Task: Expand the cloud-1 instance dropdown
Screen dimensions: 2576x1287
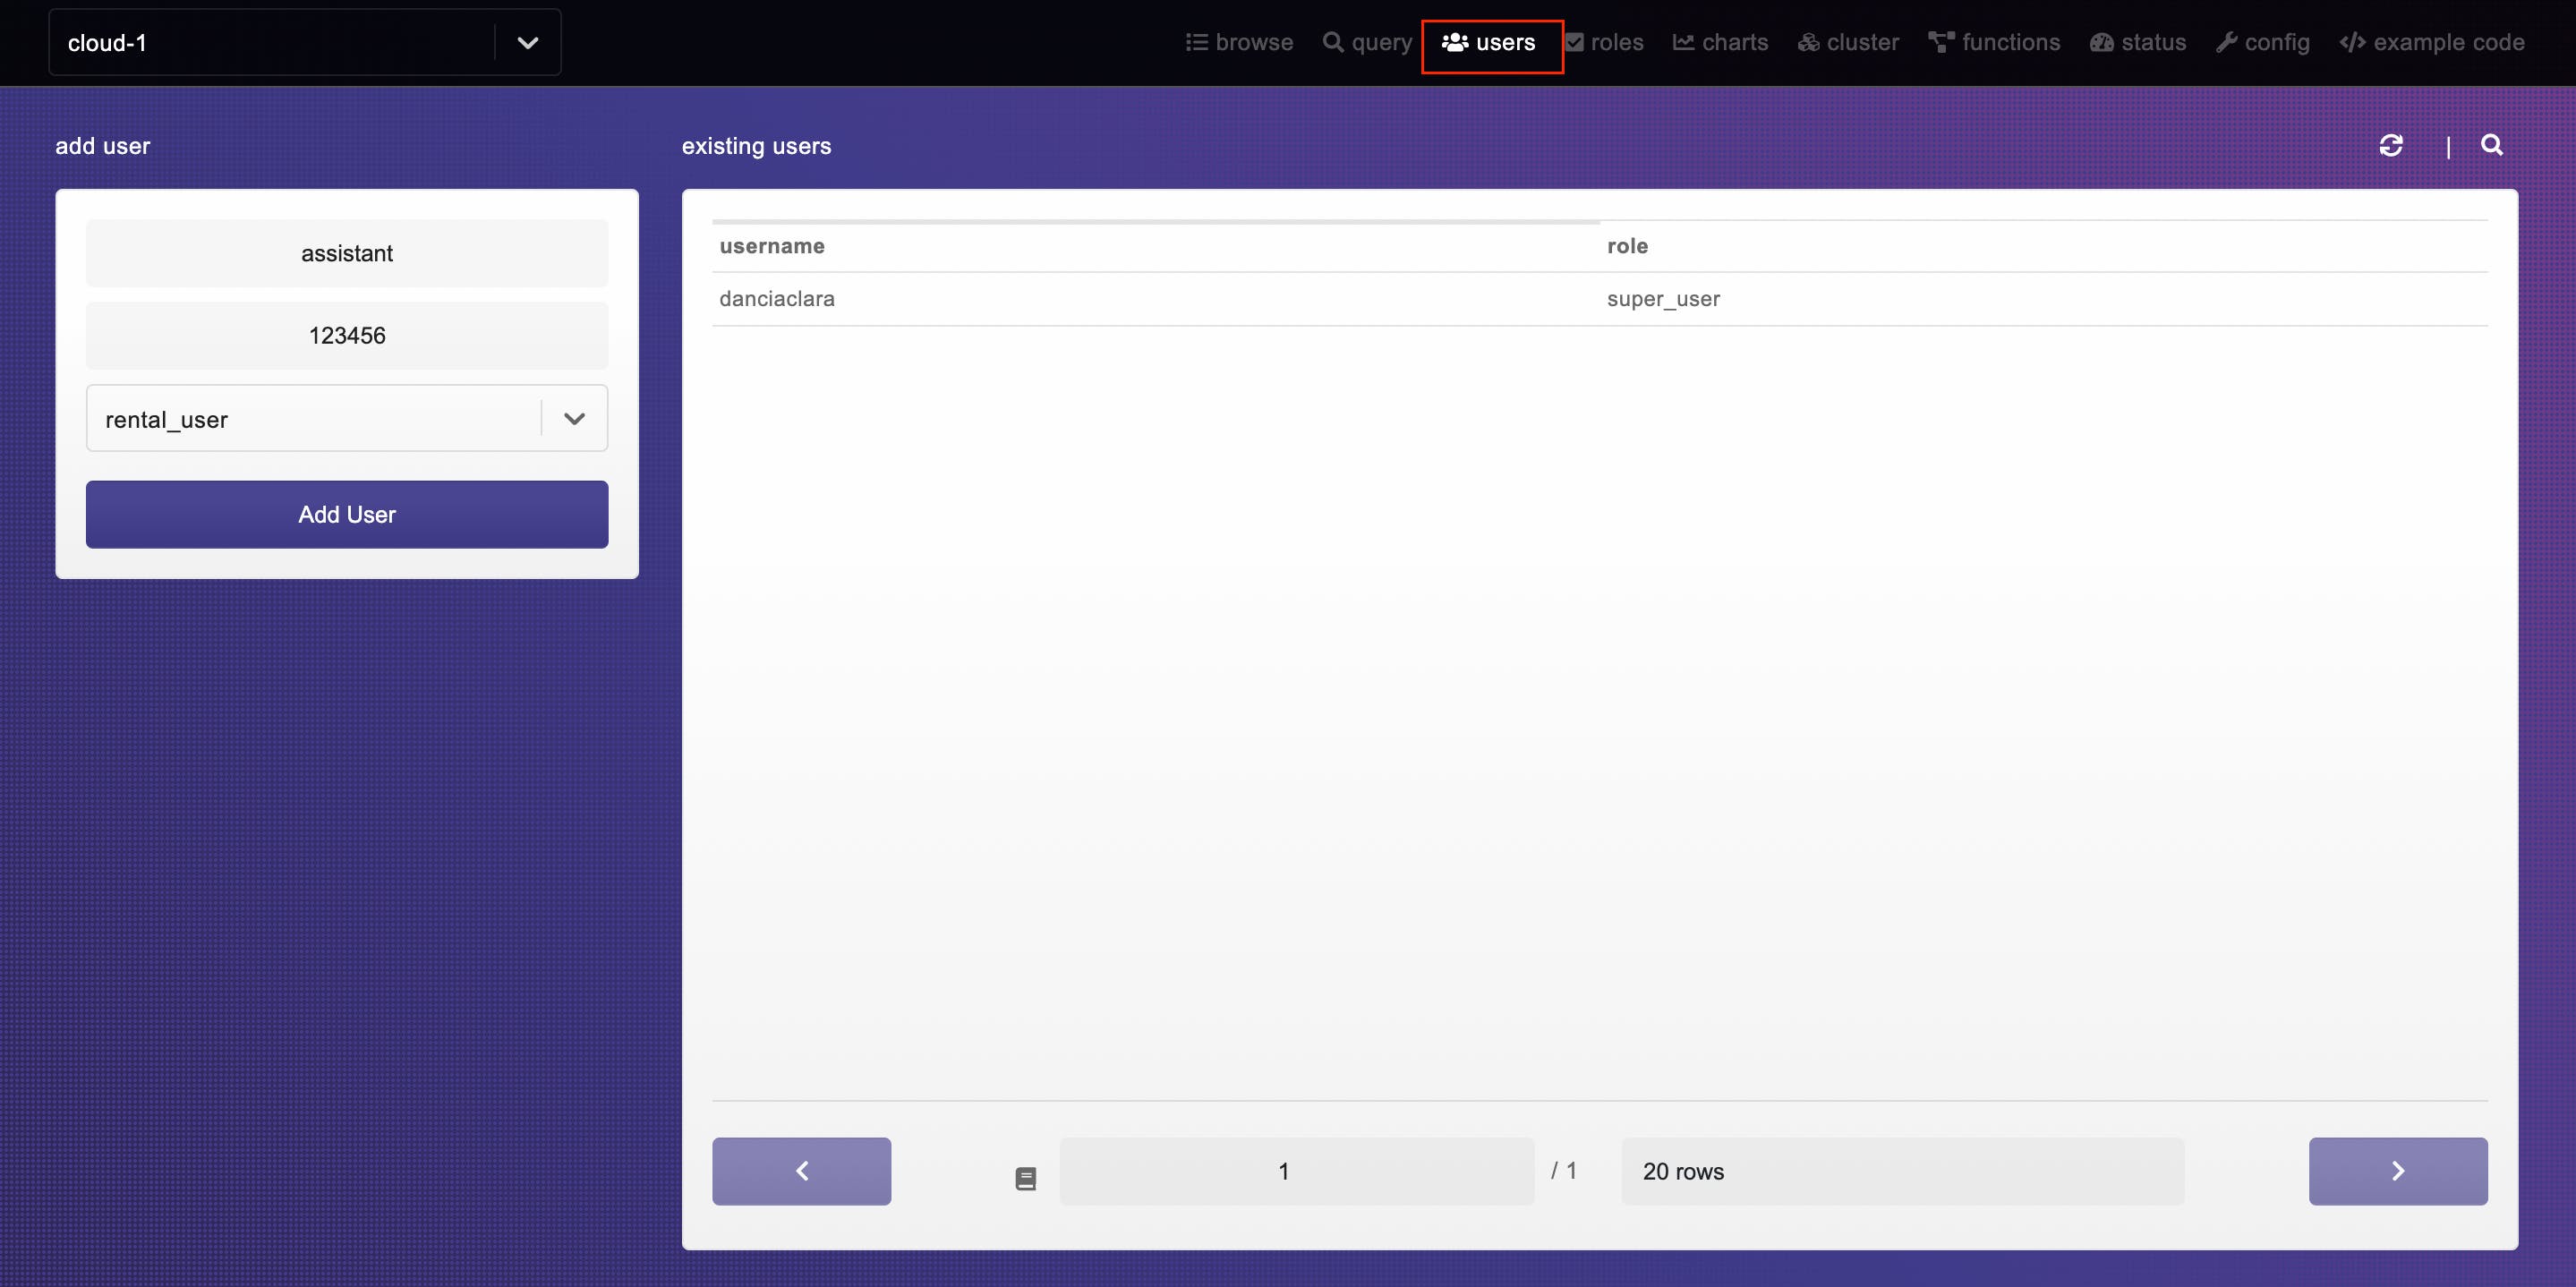Action: coord(527,43)
